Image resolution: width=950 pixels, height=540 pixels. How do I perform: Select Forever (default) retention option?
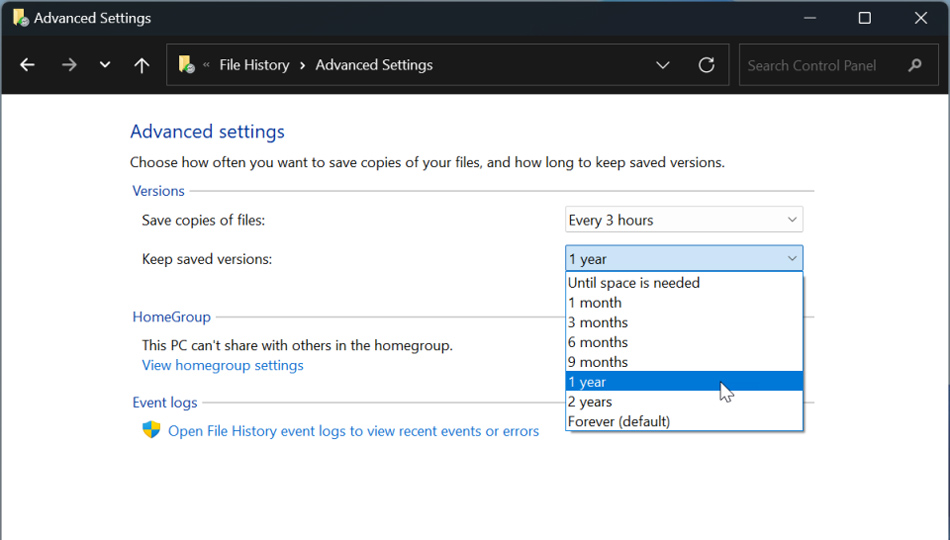(x=619, y=422)
